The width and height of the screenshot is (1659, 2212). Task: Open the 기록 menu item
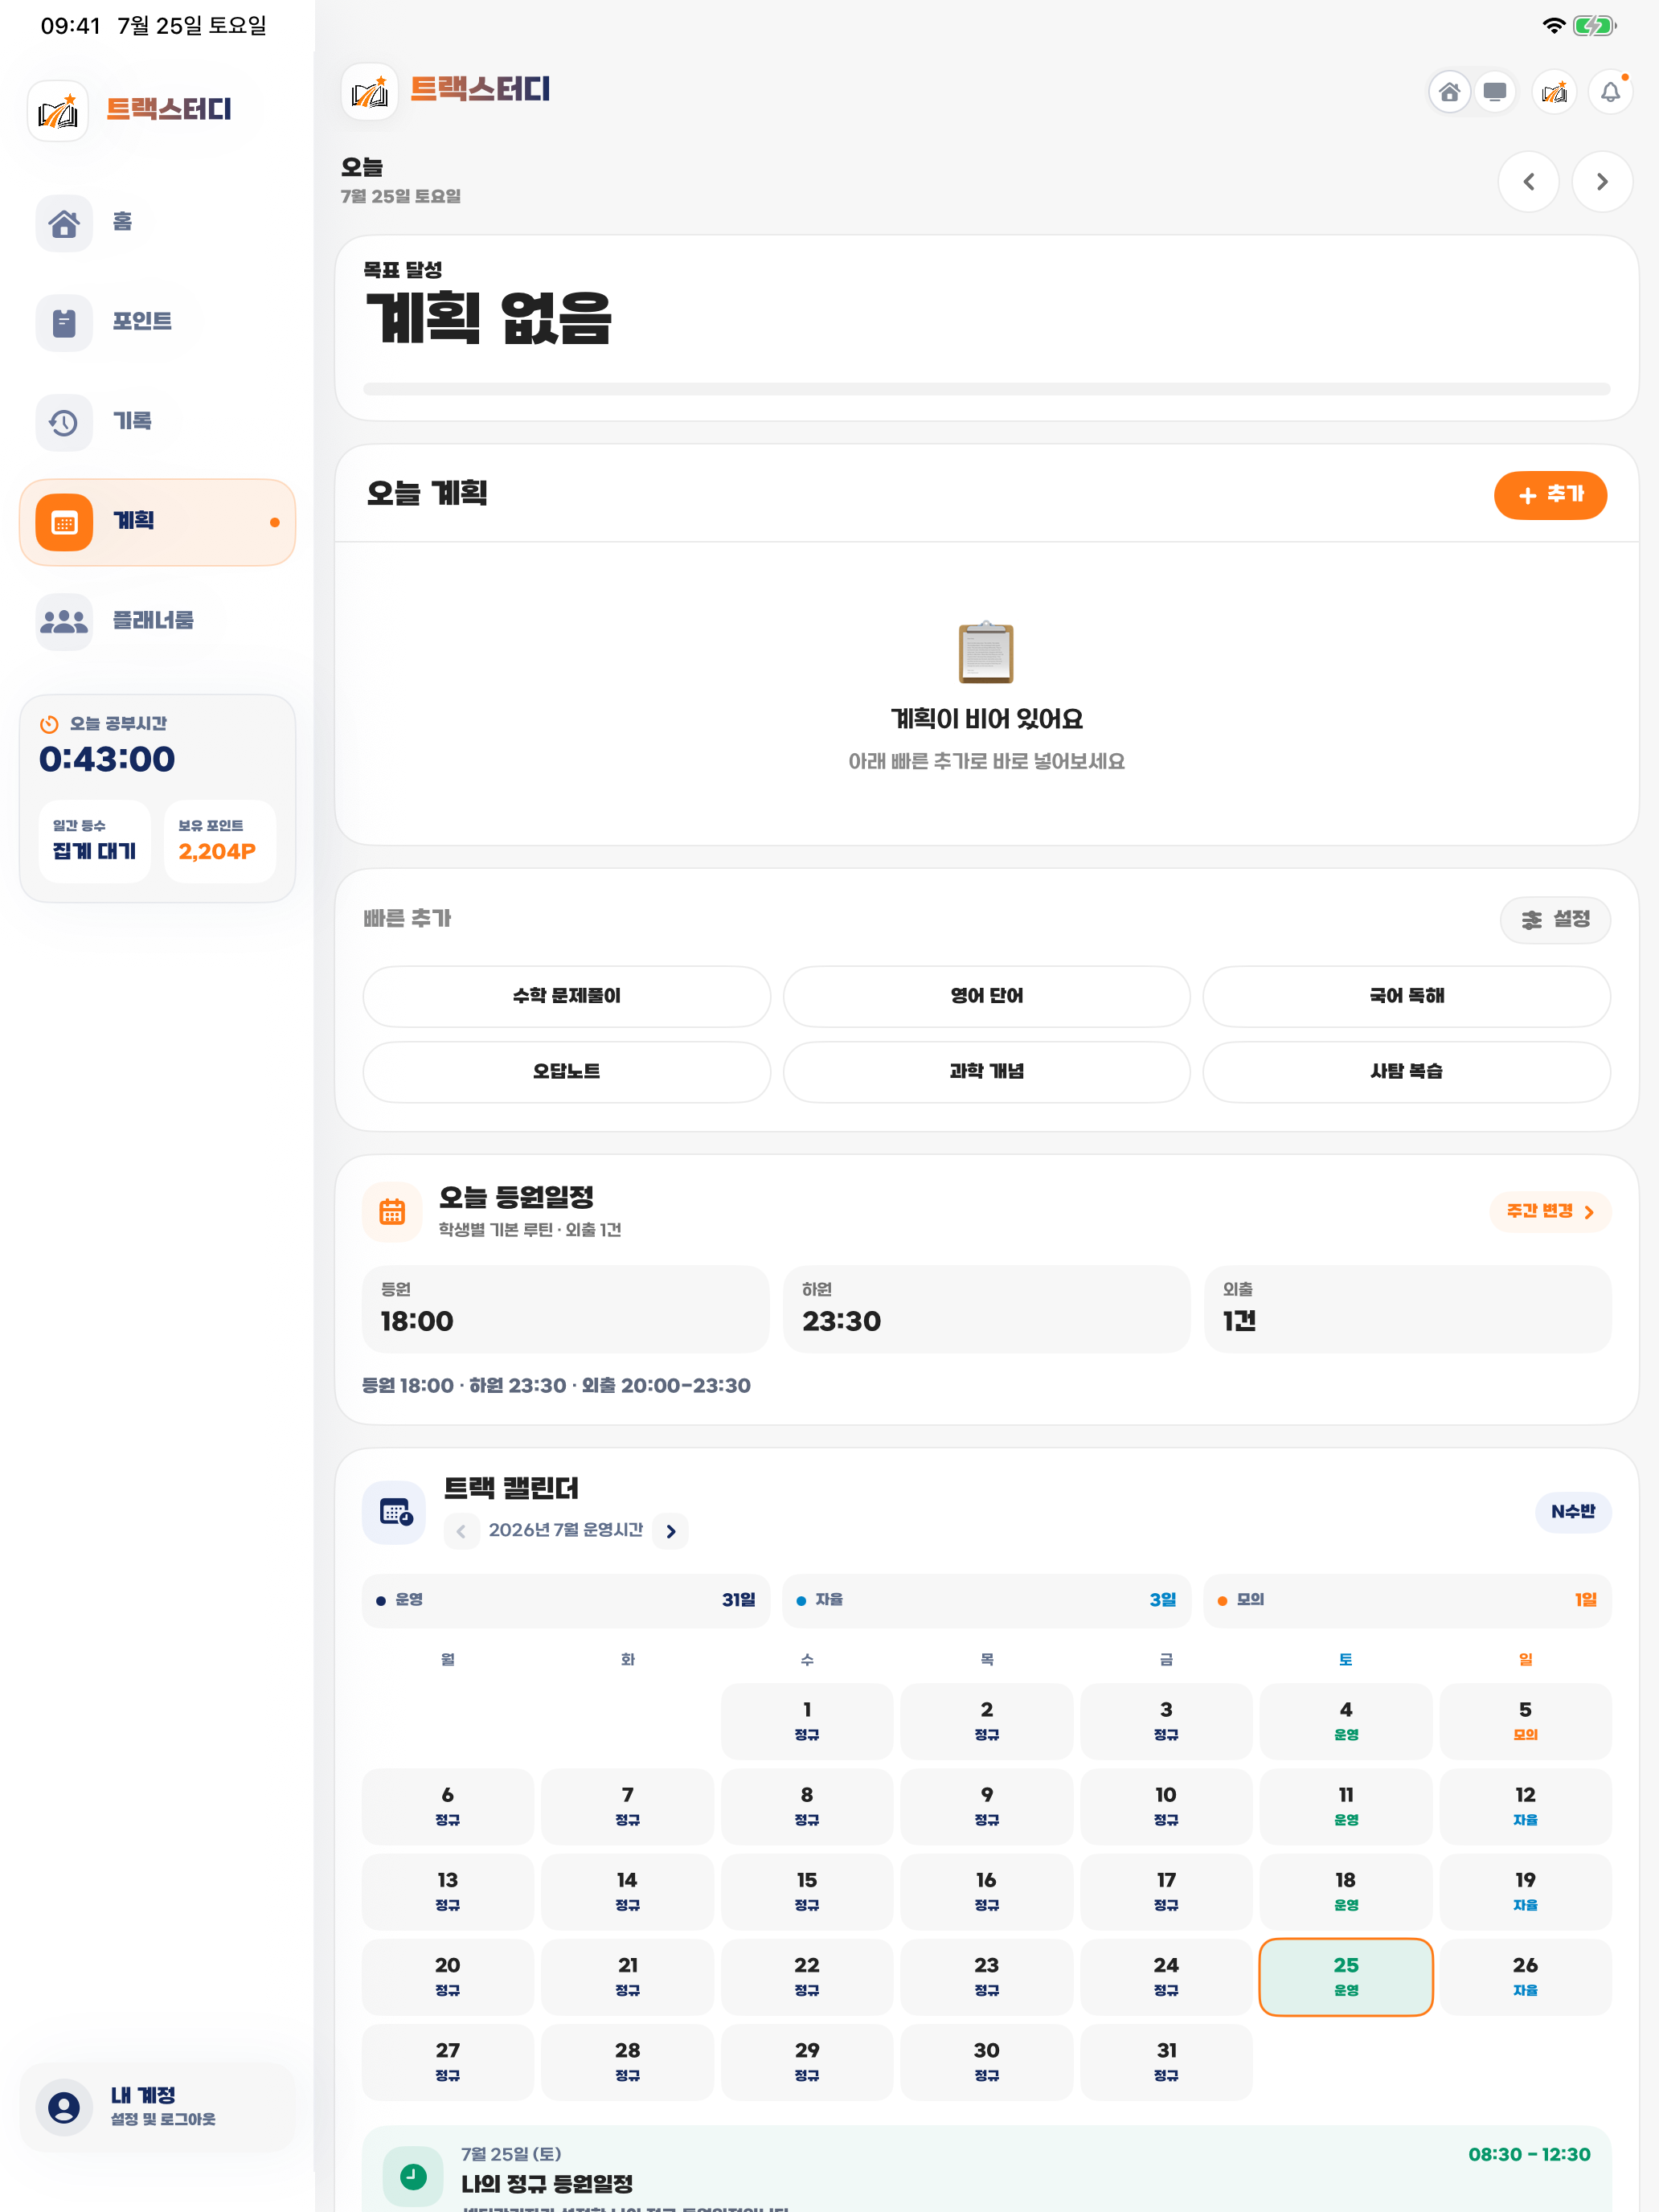click(157, 423)
